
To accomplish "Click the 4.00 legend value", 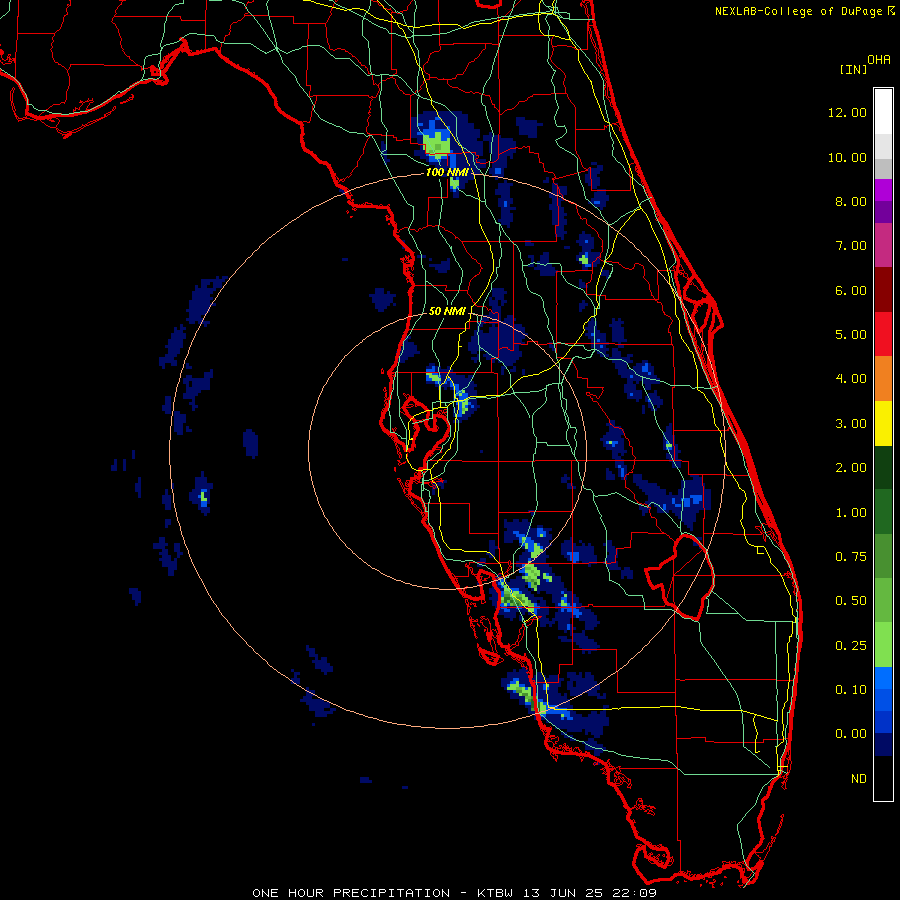I will coord(851,379).
